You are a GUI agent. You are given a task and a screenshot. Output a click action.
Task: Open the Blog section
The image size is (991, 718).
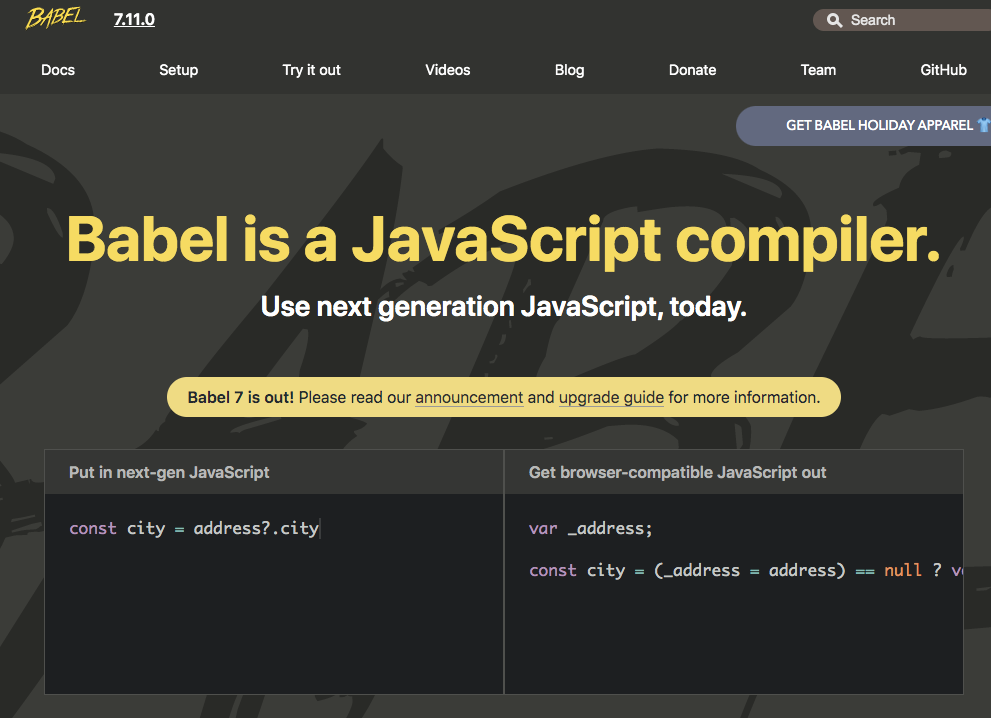[x=569, y=70]
